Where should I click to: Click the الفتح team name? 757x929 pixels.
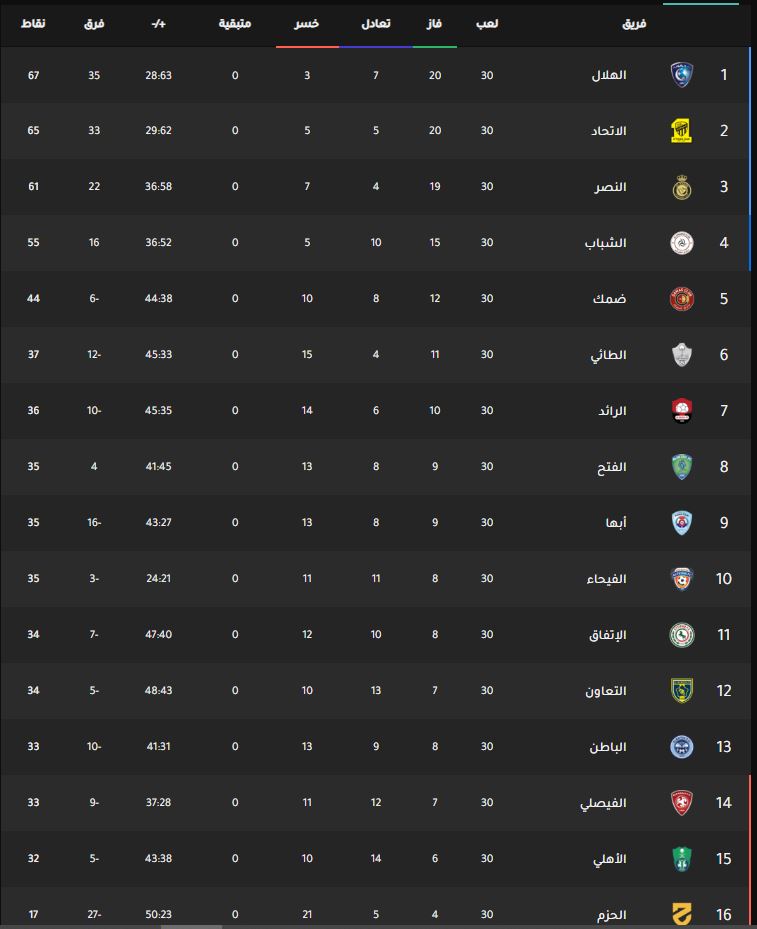click(x=612, y=467)
